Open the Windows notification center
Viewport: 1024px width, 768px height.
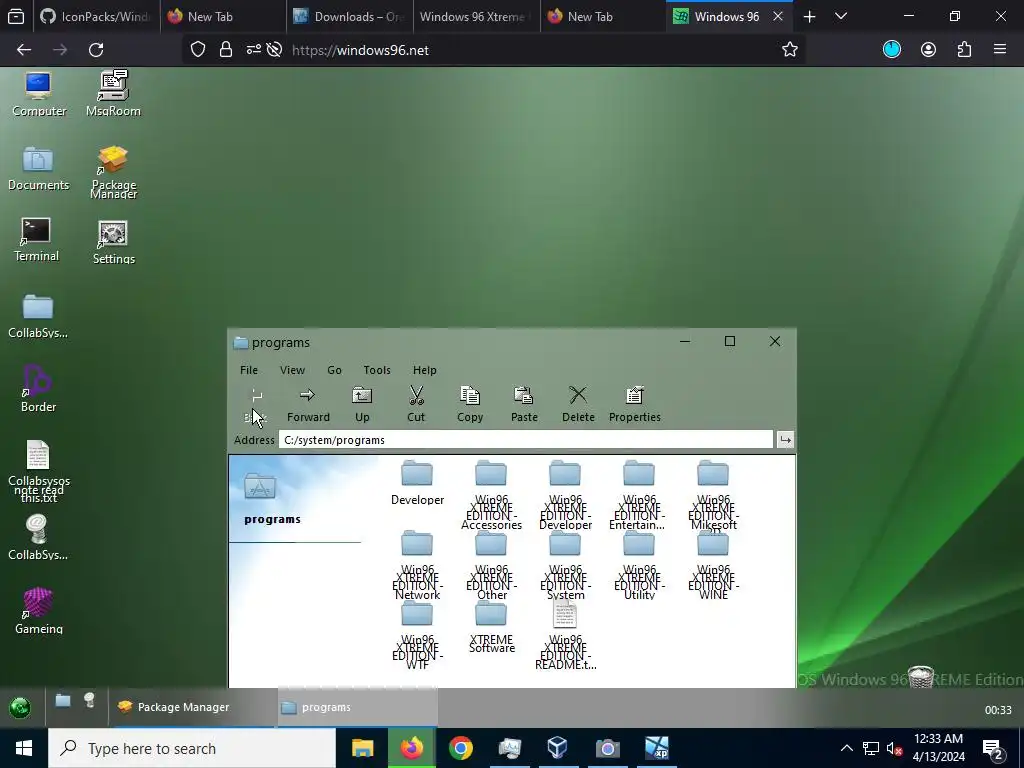993,748
